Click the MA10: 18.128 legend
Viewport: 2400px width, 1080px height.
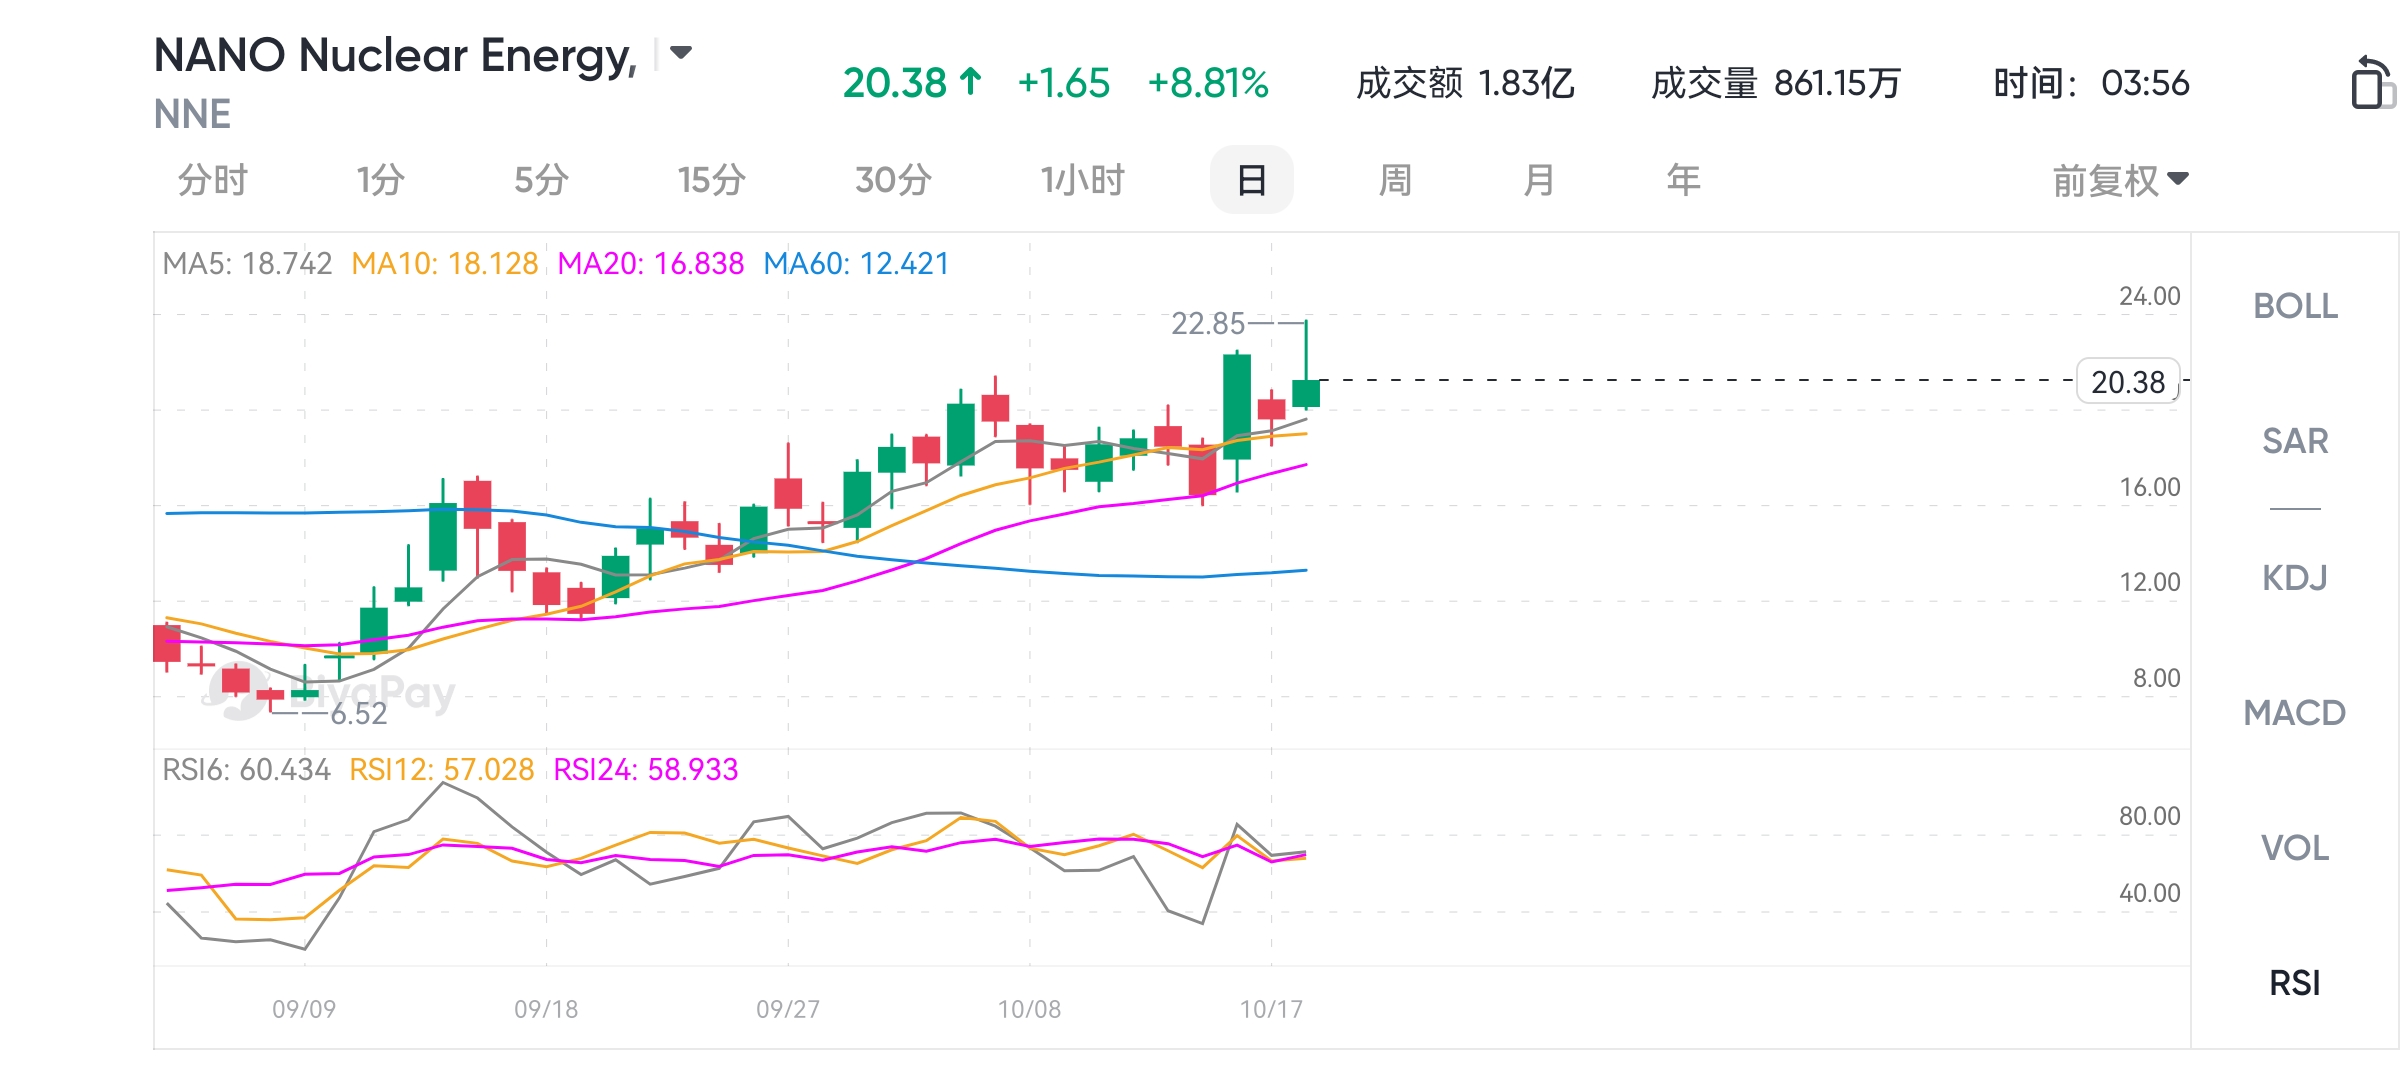(x=445, y=263)
